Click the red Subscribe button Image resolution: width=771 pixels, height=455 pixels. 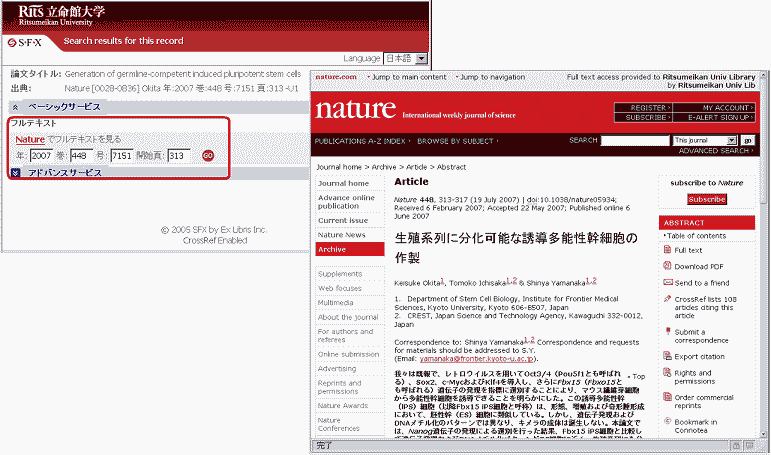point(707,199)
